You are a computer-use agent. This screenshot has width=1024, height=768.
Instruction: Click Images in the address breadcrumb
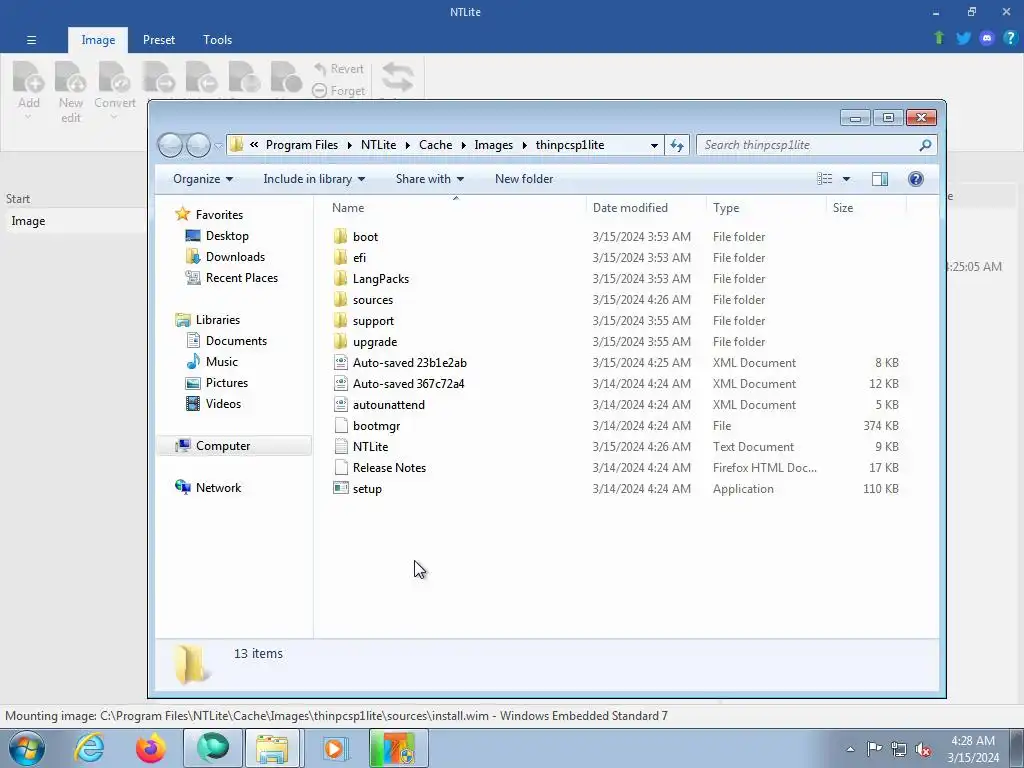click(x=494, y=145)
